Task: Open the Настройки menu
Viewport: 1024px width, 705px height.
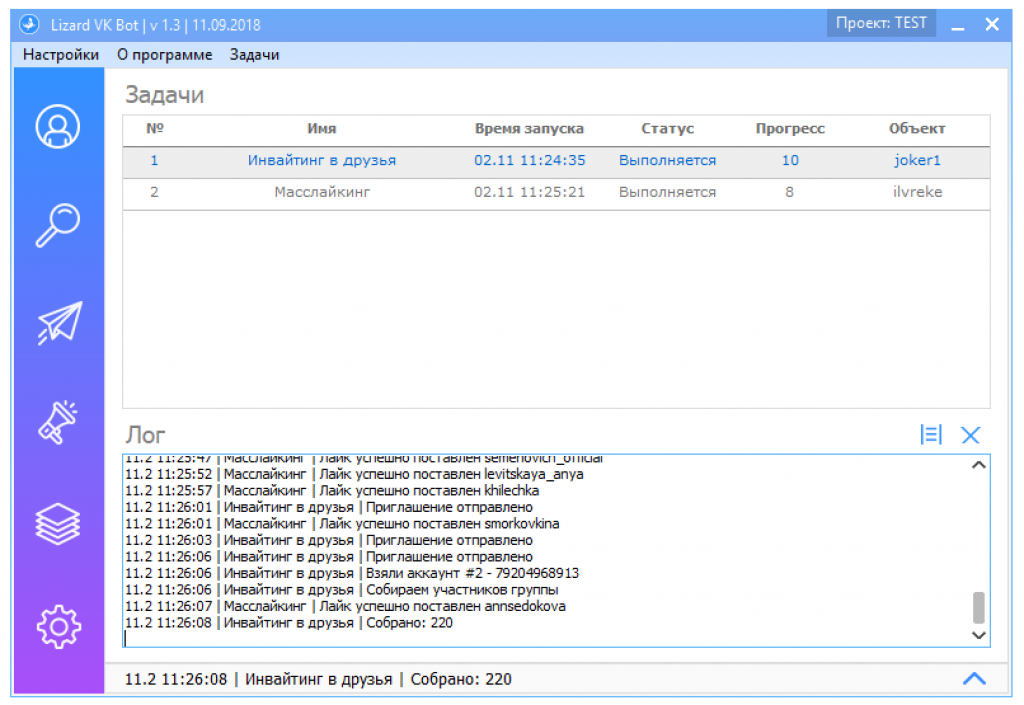Action: coord(61,55)
